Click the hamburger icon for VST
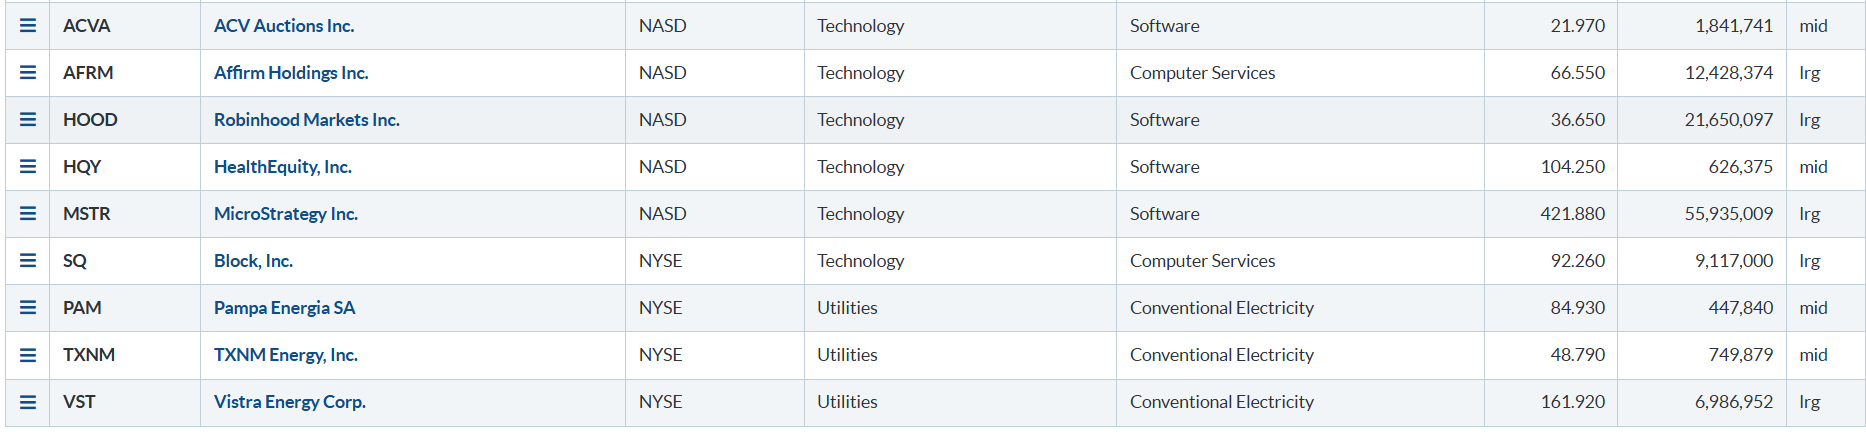Image resolution: width=1866 pixels, height=432 pixels. [28, 402]
